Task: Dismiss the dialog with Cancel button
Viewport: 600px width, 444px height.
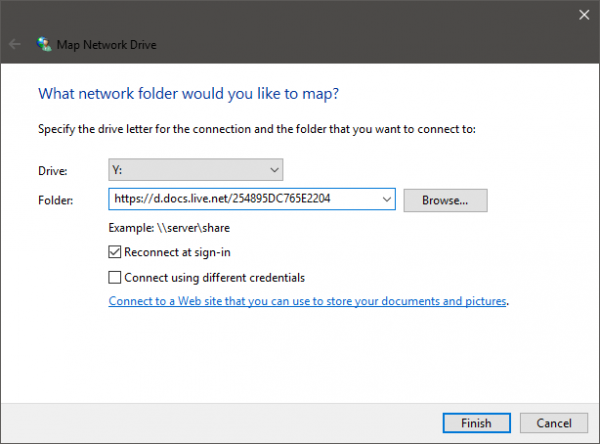Action: point(554,423)
